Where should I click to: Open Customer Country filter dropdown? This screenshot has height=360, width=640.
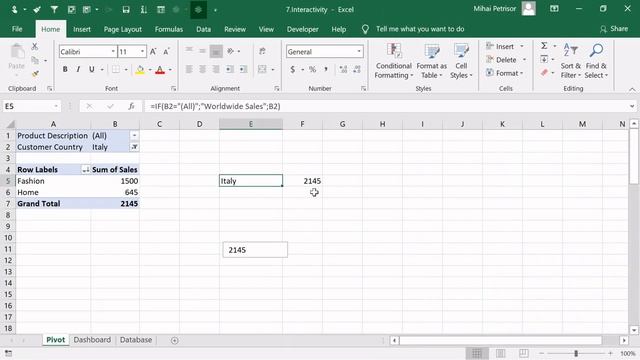(x=134, y=147)
